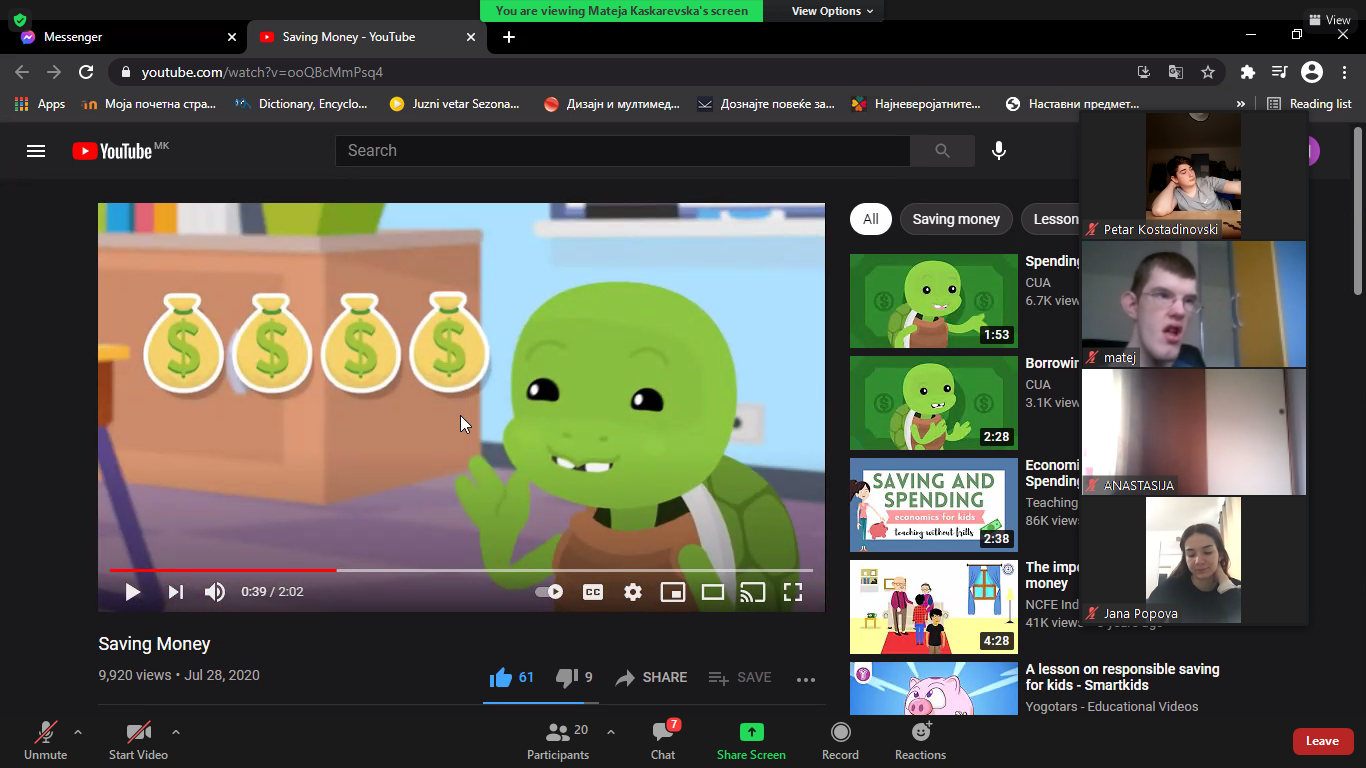Like the video with thumbs up
Screen dimensions: 1366x768
tap(501, 678)
